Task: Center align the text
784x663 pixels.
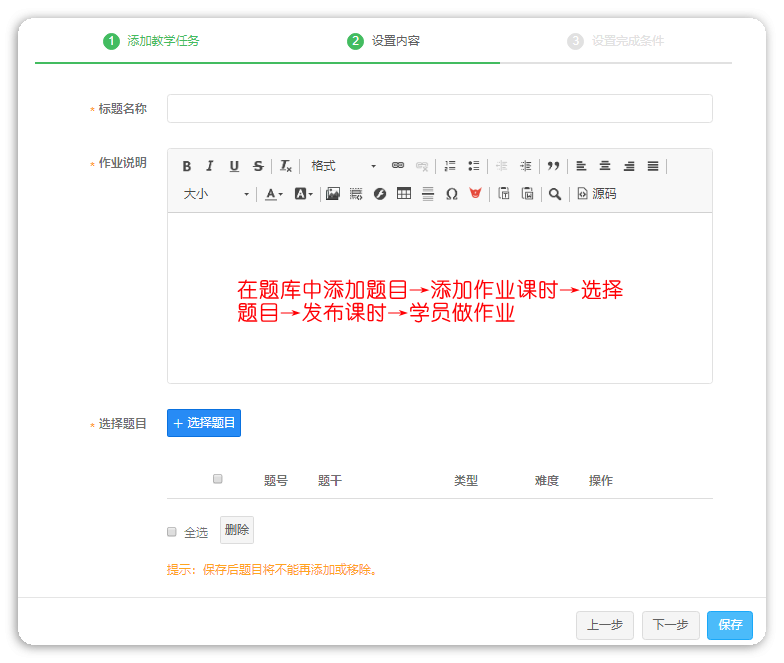Action: coord(605,166)
